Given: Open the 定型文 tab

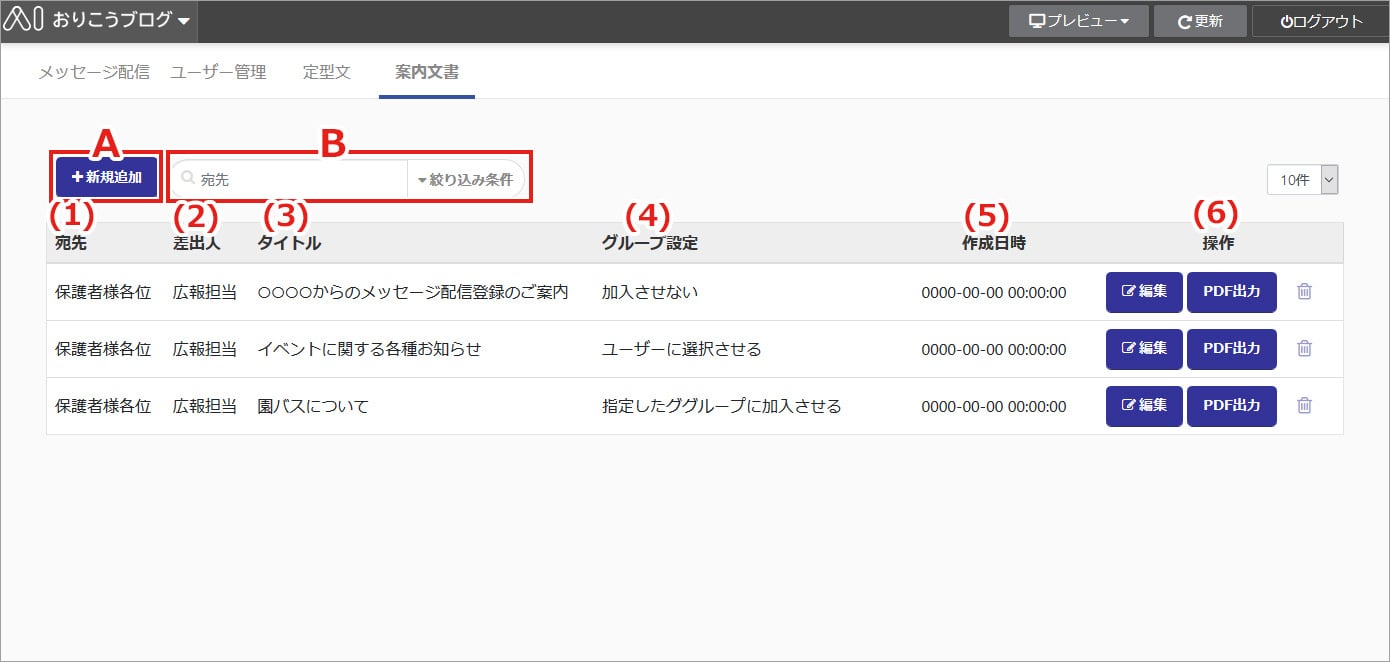Looking at the screenshot, I should (327, 72).
